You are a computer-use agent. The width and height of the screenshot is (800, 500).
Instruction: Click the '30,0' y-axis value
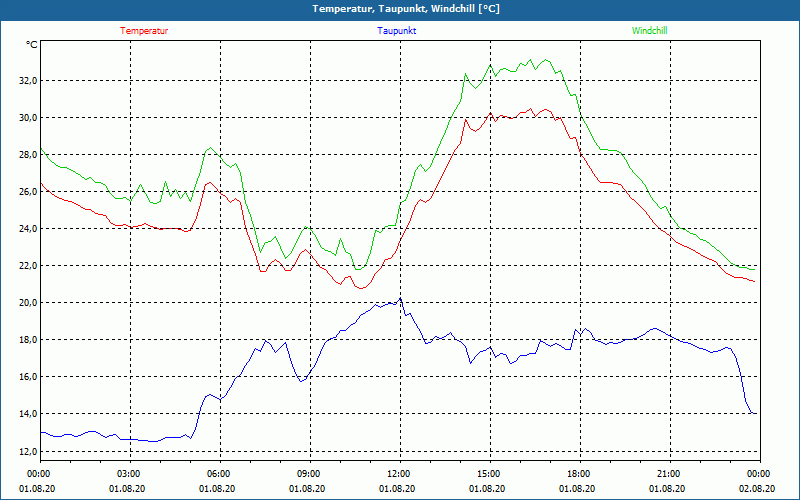(28, 117)
